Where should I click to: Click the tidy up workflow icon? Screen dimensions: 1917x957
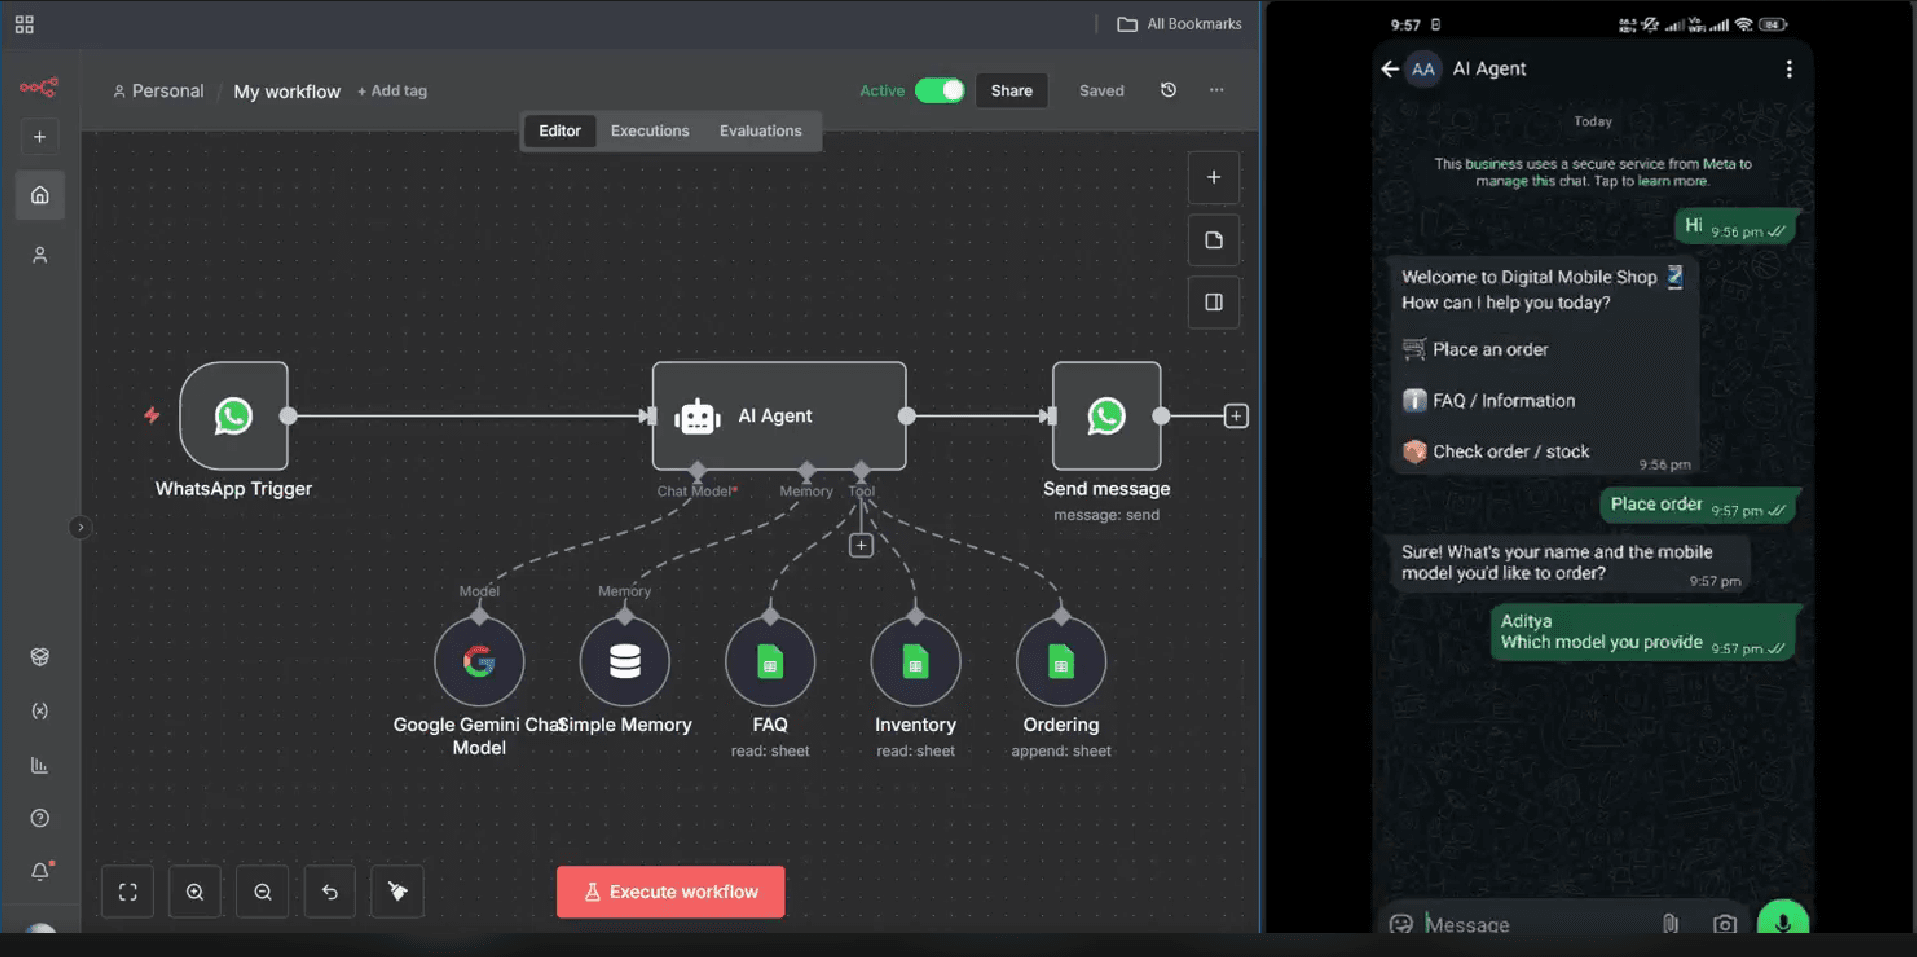398,892
